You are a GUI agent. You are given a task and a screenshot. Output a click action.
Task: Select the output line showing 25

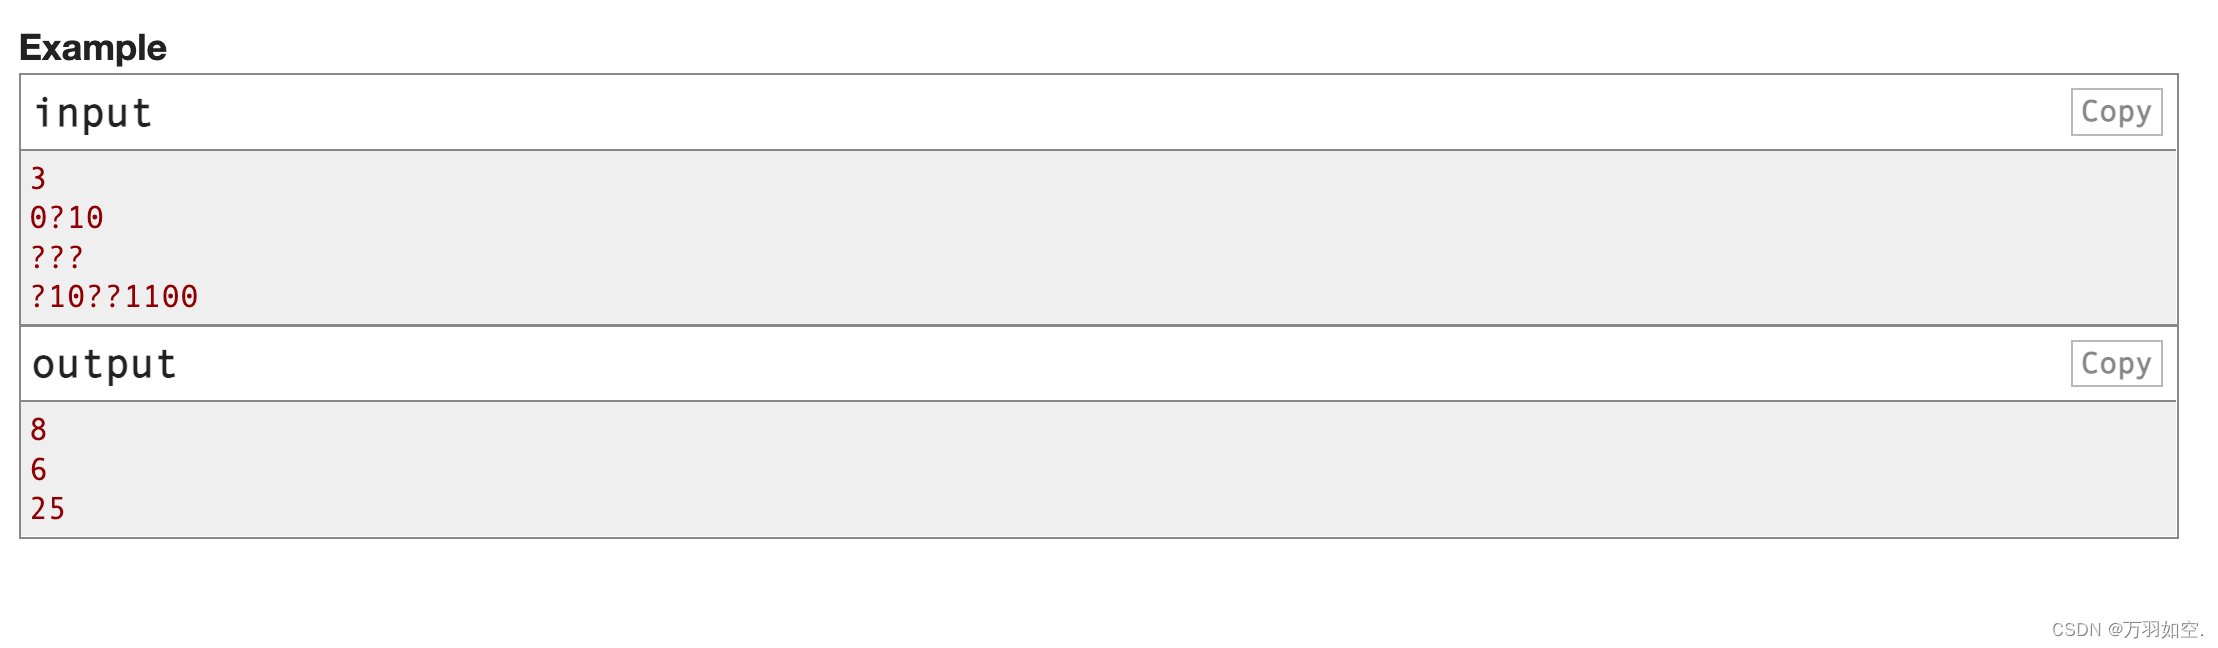[x=46, y=509]
